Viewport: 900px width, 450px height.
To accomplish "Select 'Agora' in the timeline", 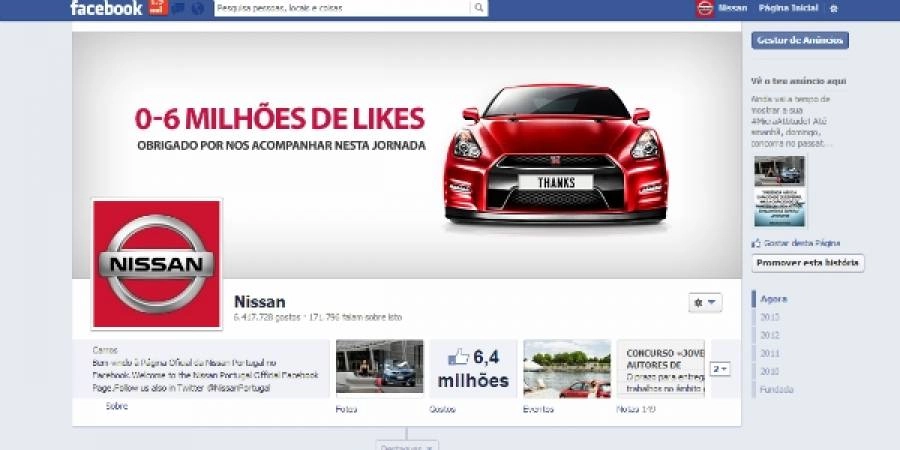I will 773,299.
